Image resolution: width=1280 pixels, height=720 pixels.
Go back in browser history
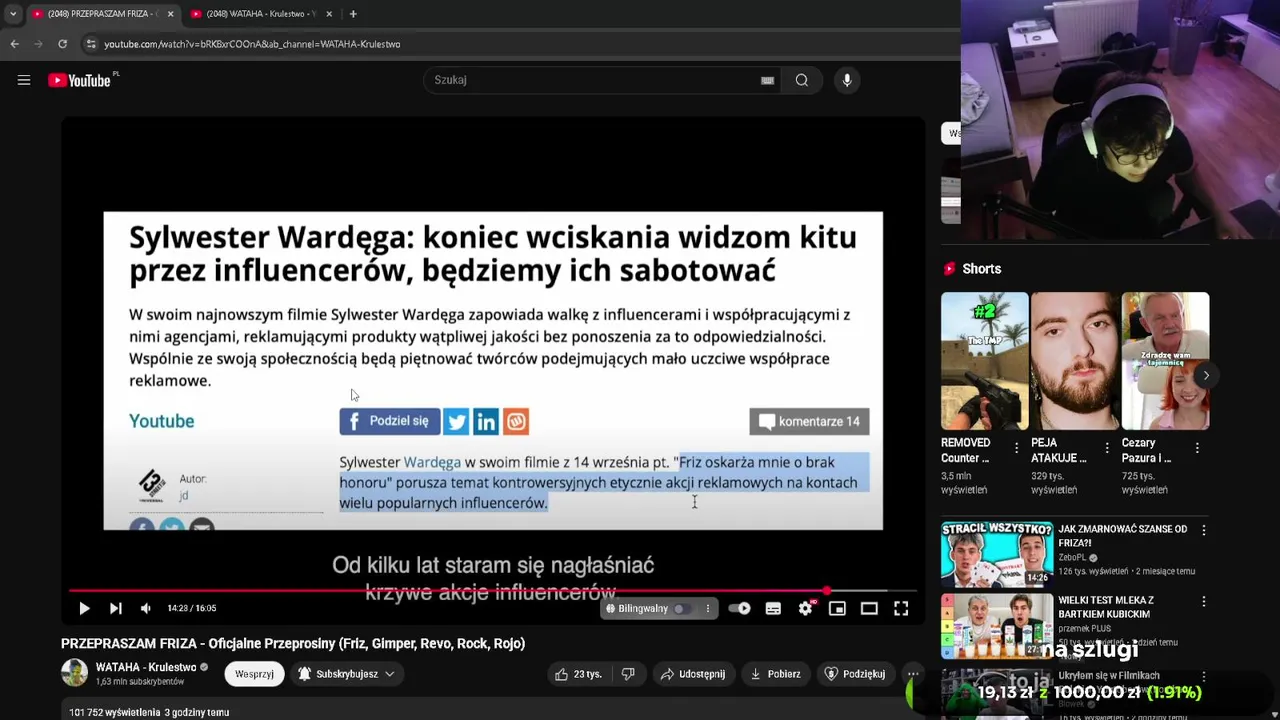[x=14, y=44]
